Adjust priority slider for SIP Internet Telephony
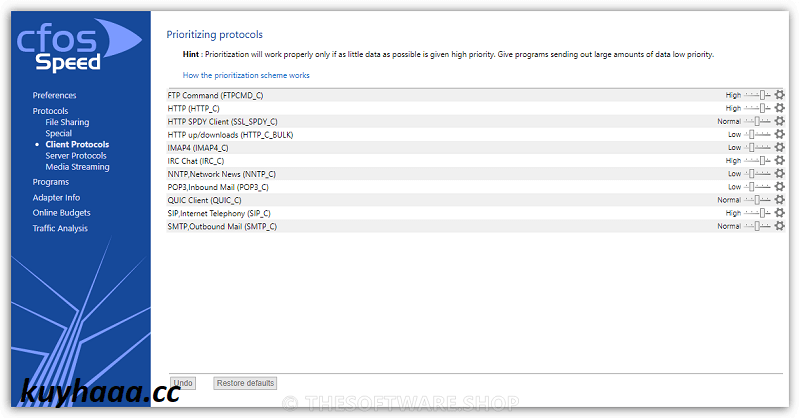The width and height of the screenshot is (800, 418). (x=757, y=213)
